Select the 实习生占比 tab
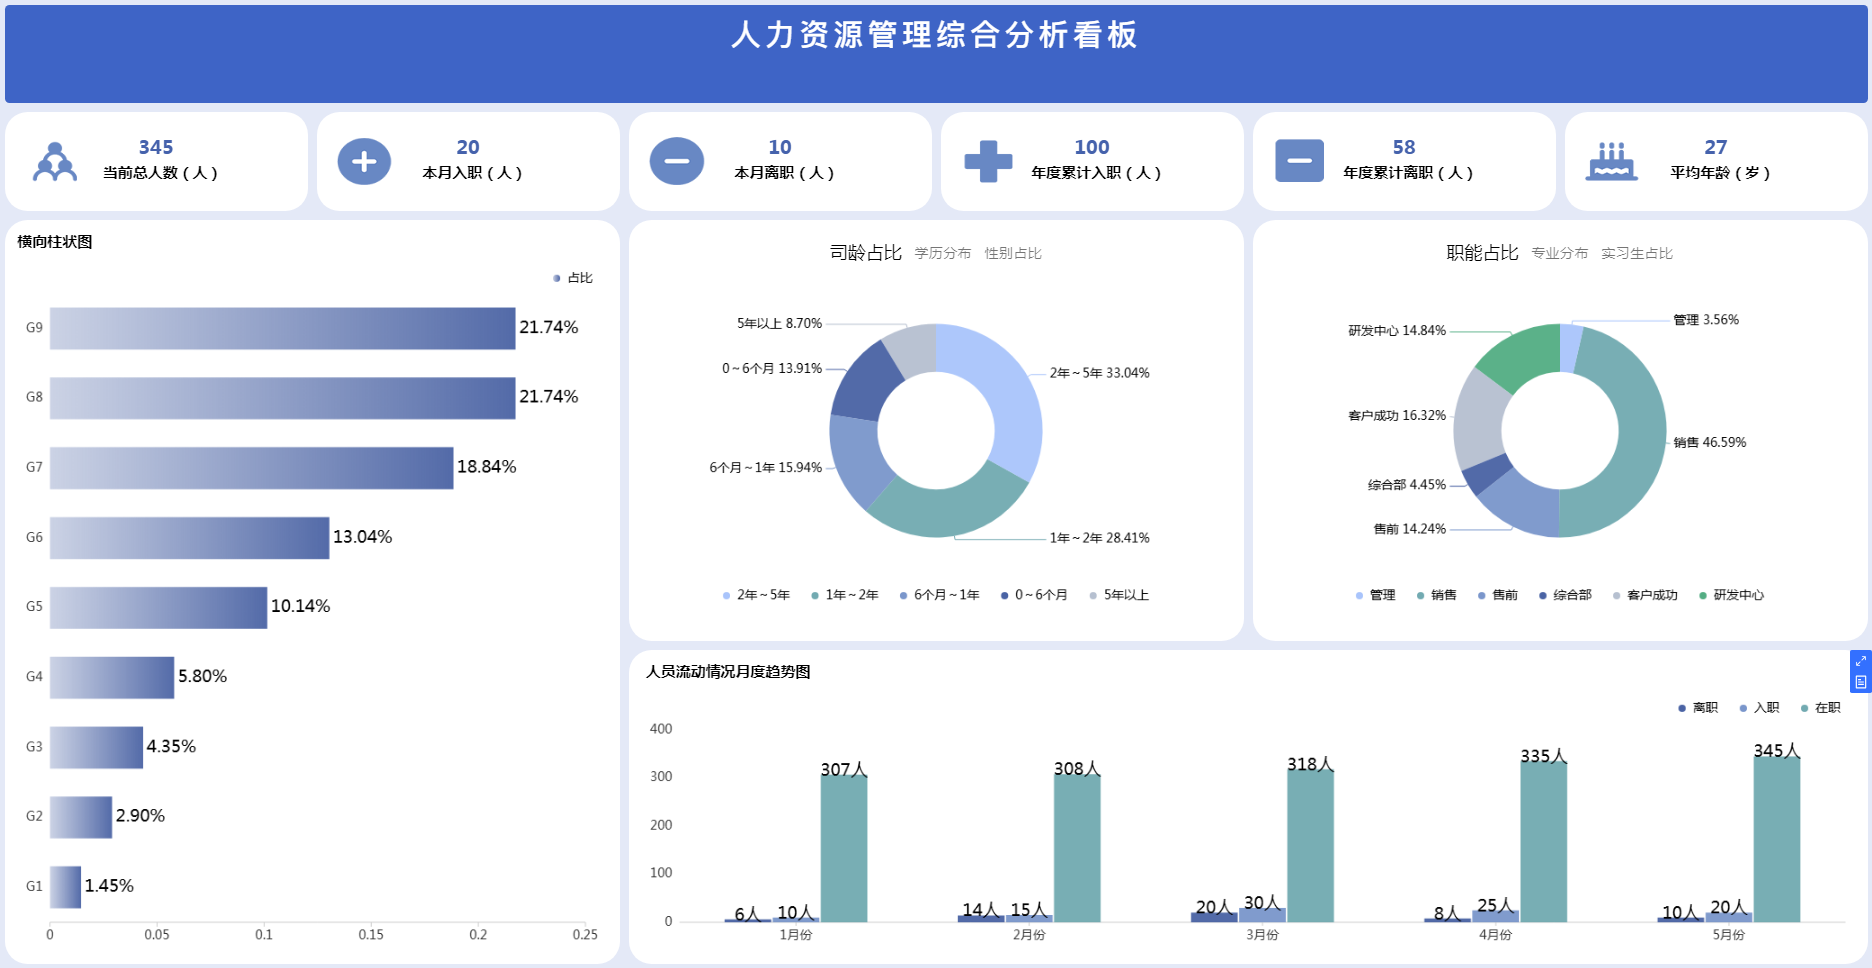 [1636, 254]
